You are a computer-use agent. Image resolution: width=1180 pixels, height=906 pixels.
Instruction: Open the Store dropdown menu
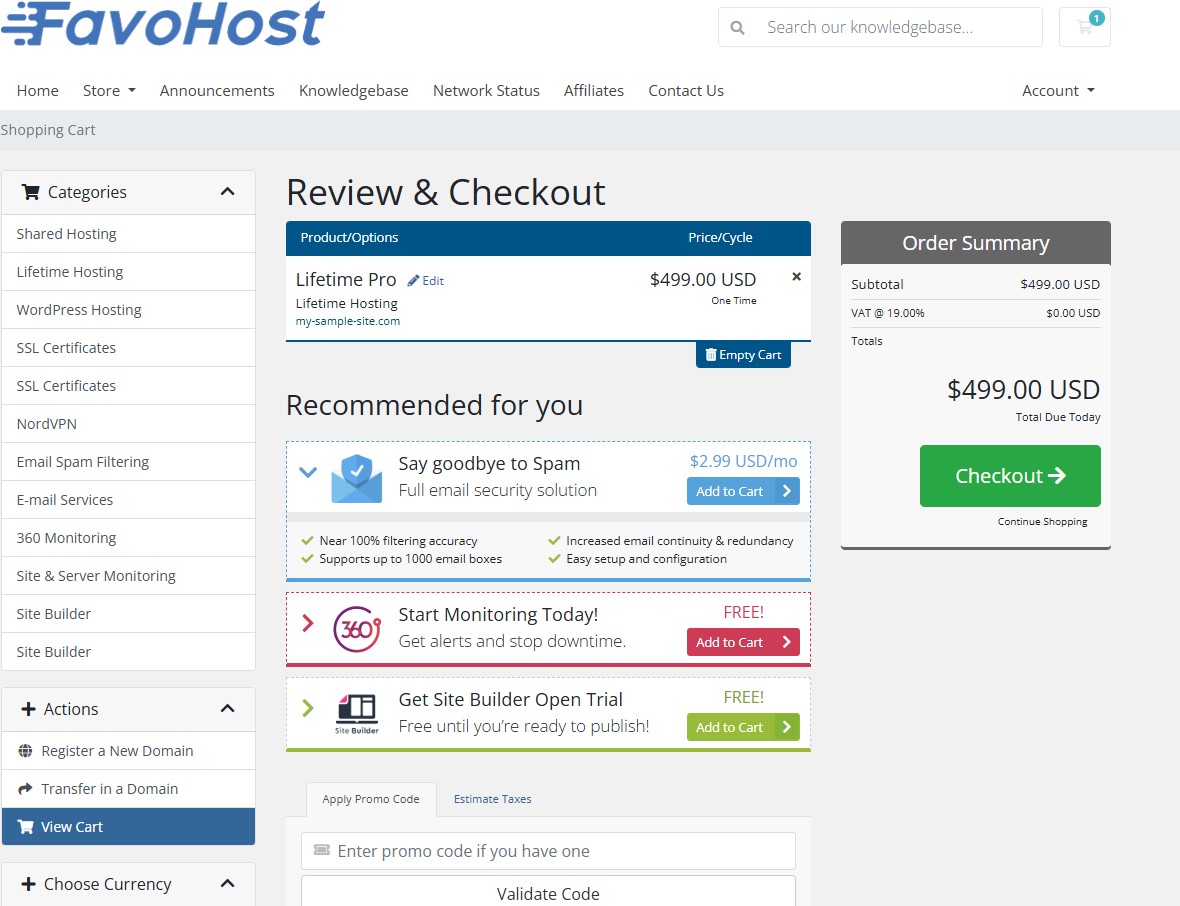tap(108, 90)
